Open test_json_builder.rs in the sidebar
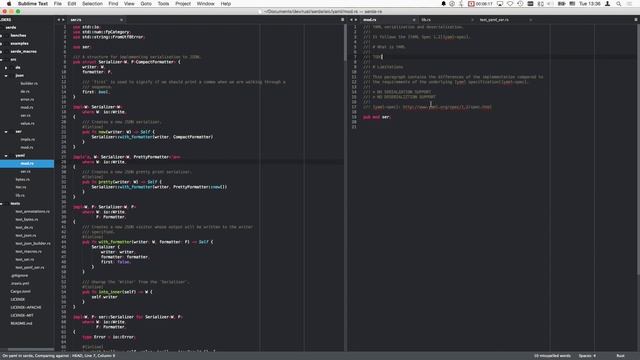 tap(33, 243)
